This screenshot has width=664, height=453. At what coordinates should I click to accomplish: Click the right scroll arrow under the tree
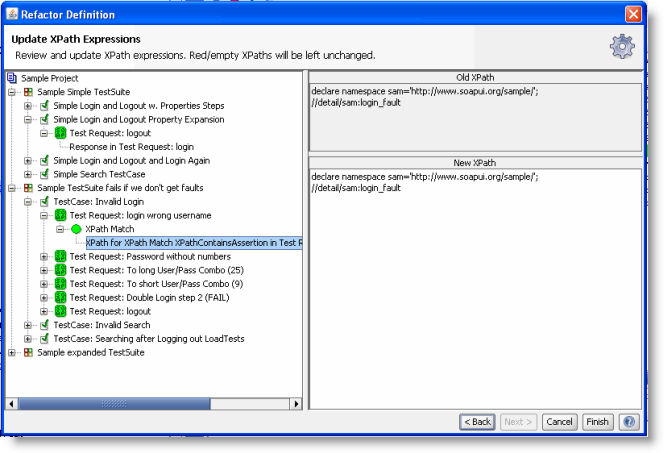[x=296, y=404]
